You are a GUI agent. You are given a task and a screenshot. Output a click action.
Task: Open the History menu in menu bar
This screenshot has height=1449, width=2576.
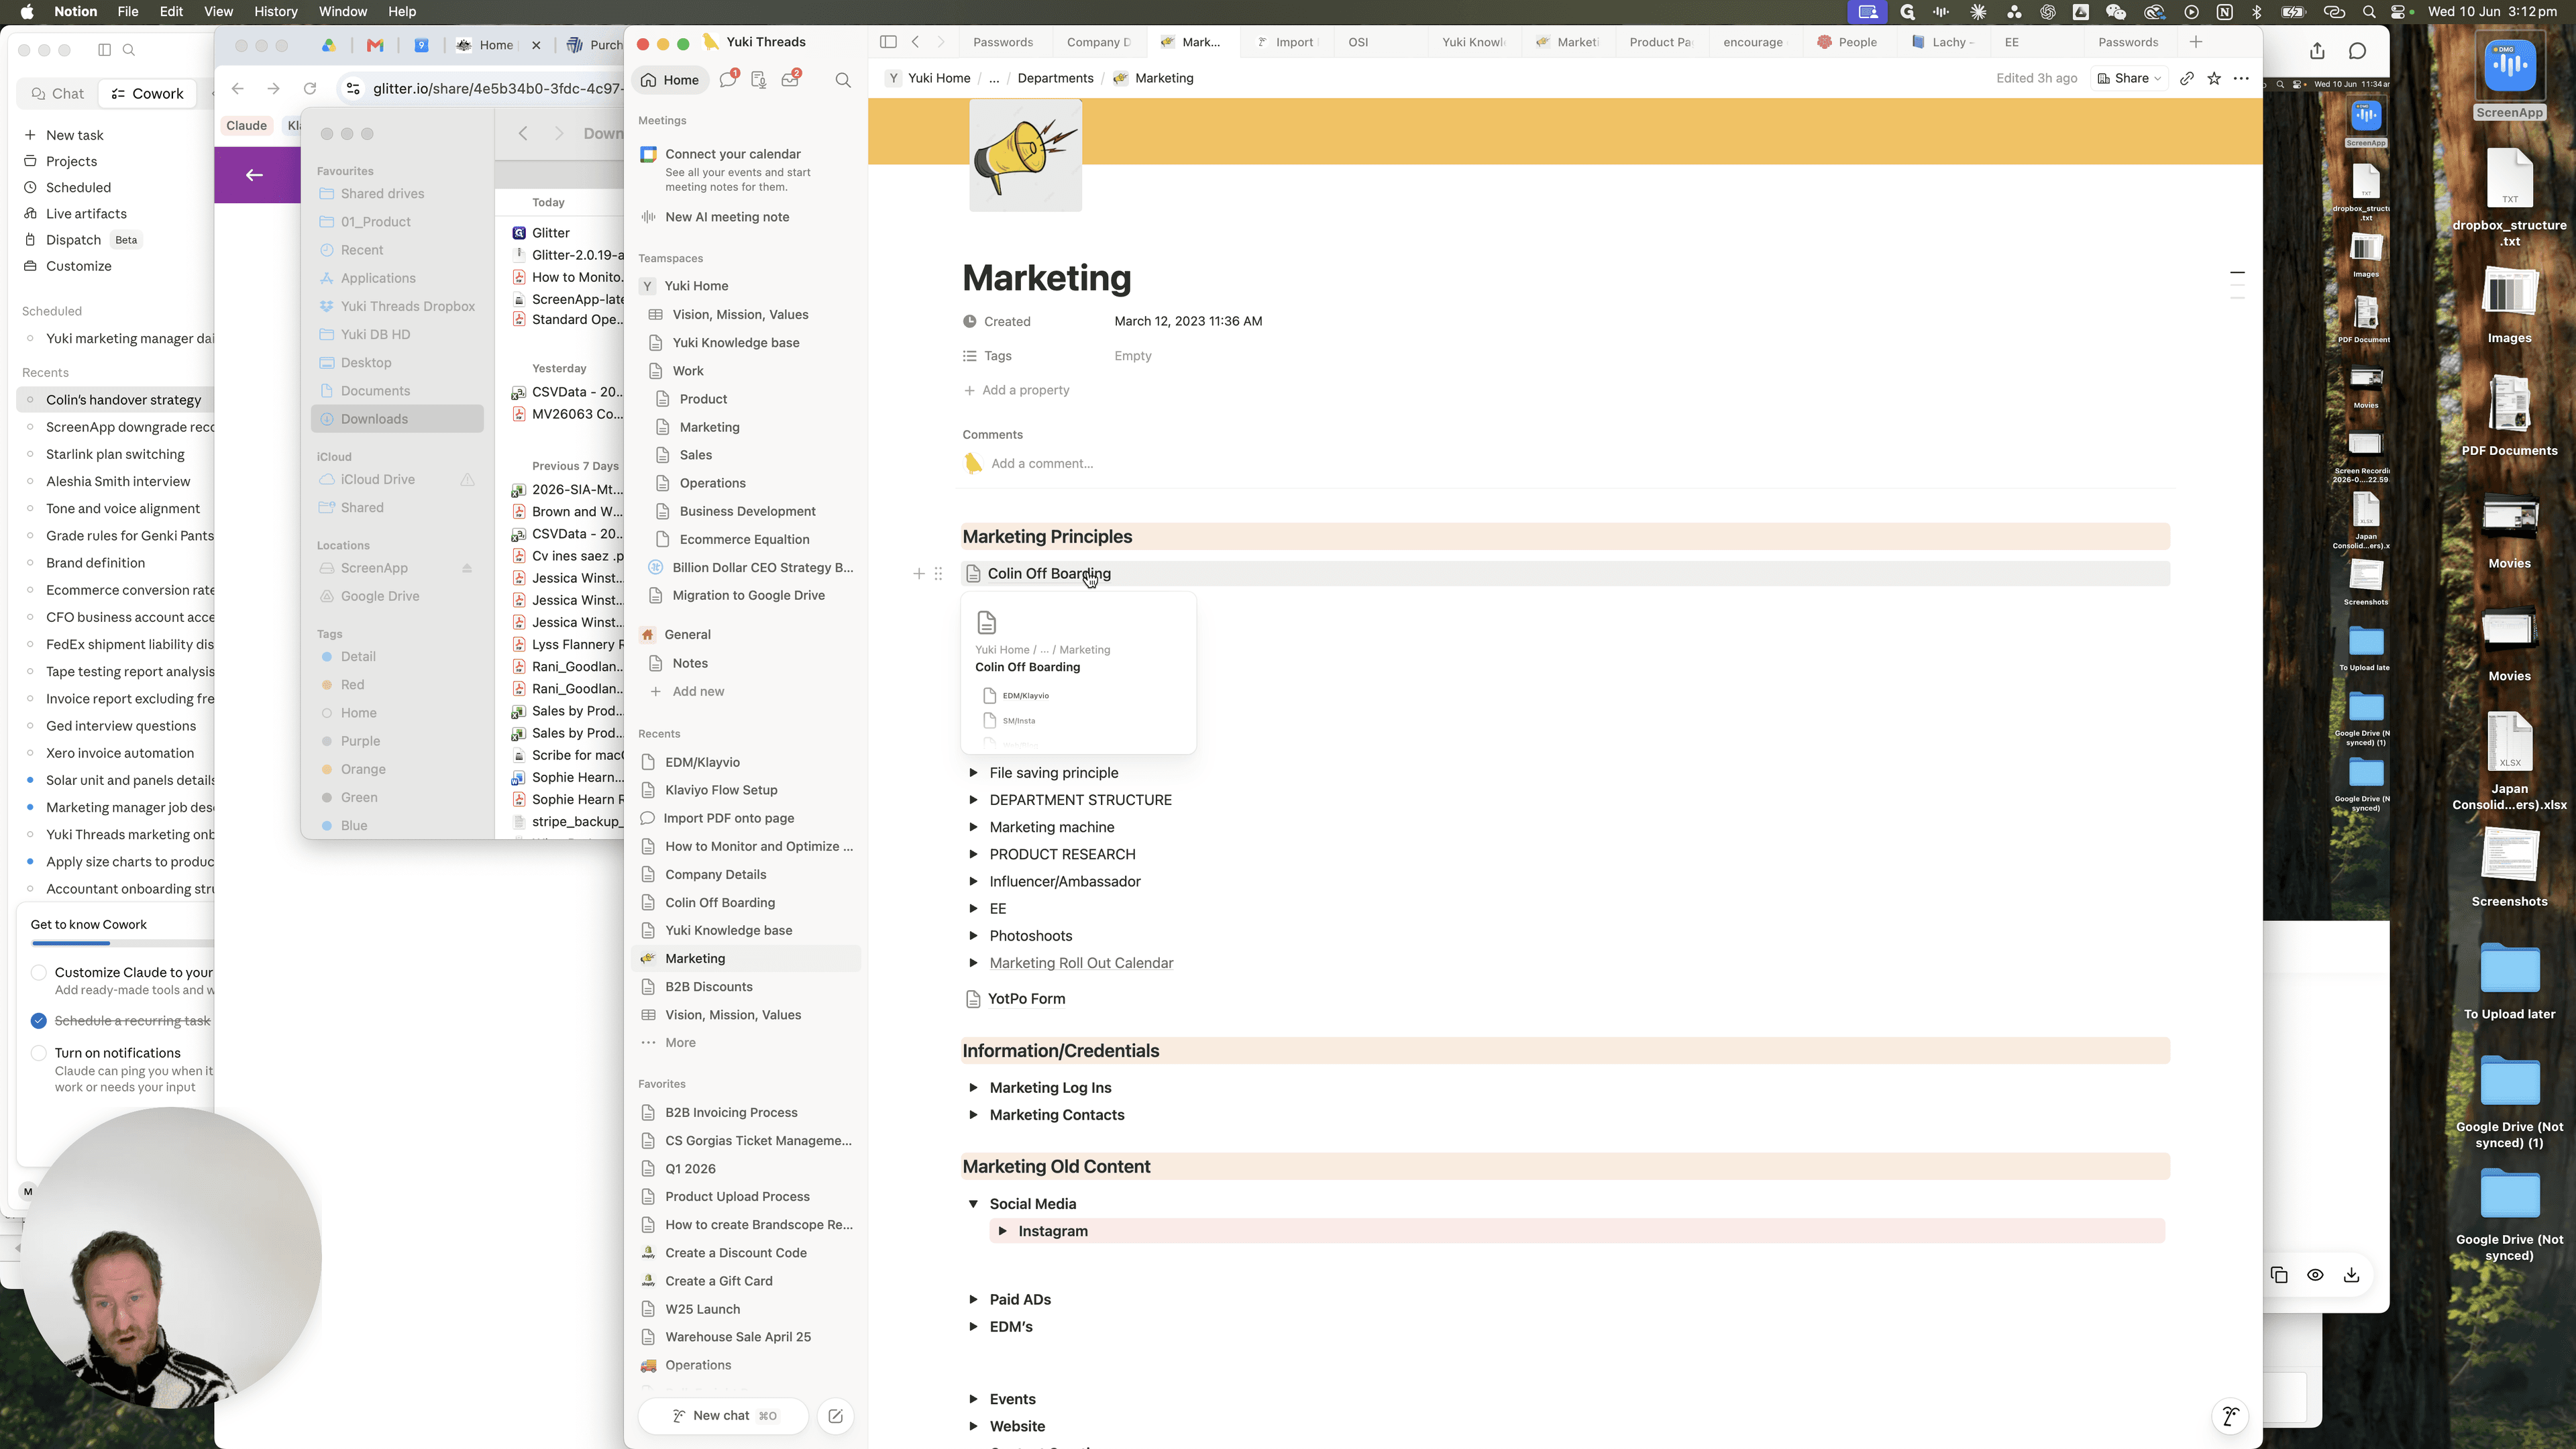click(x=275, y=12)
